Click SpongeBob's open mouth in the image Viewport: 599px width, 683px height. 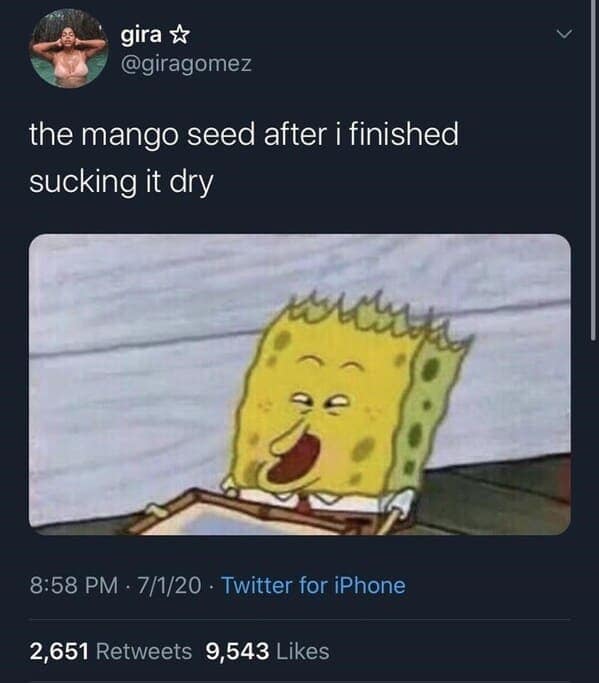click(295, 459)
